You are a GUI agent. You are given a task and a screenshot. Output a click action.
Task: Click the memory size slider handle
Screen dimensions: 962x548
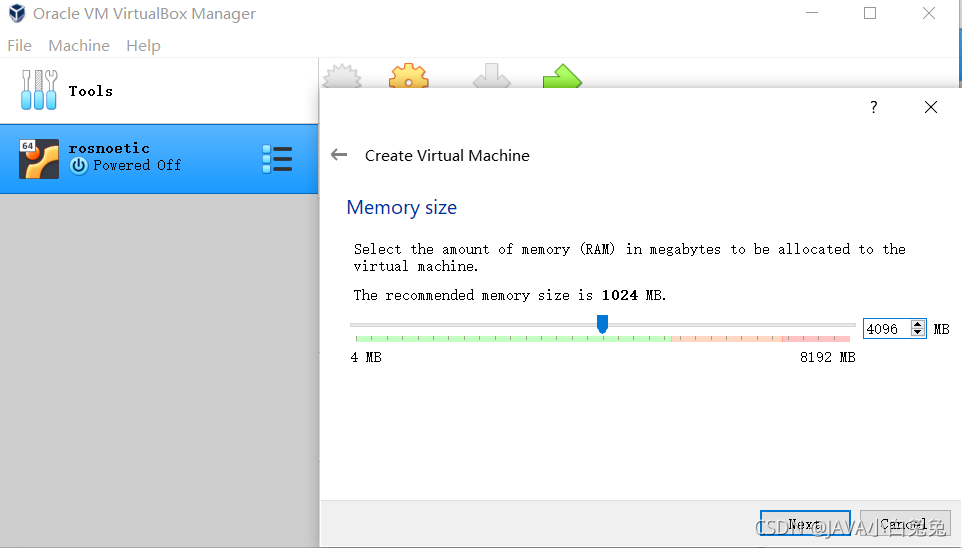[602, 324]
